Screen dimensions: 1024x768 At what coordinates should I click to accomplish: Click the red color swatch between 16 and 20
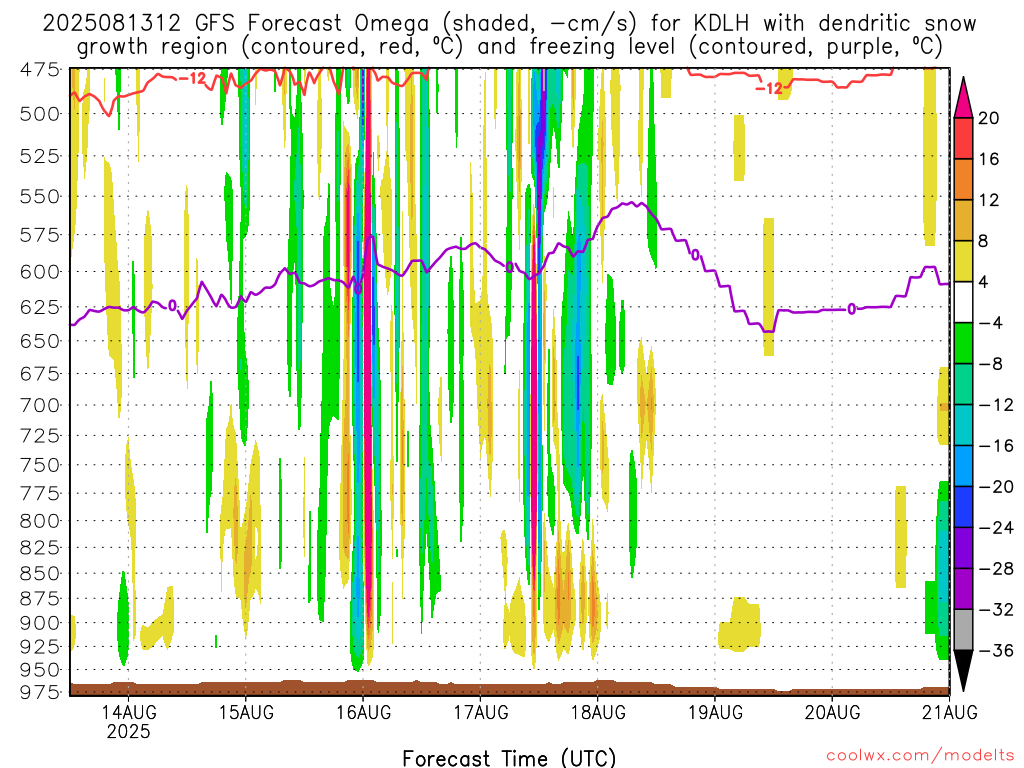(963, 138)
